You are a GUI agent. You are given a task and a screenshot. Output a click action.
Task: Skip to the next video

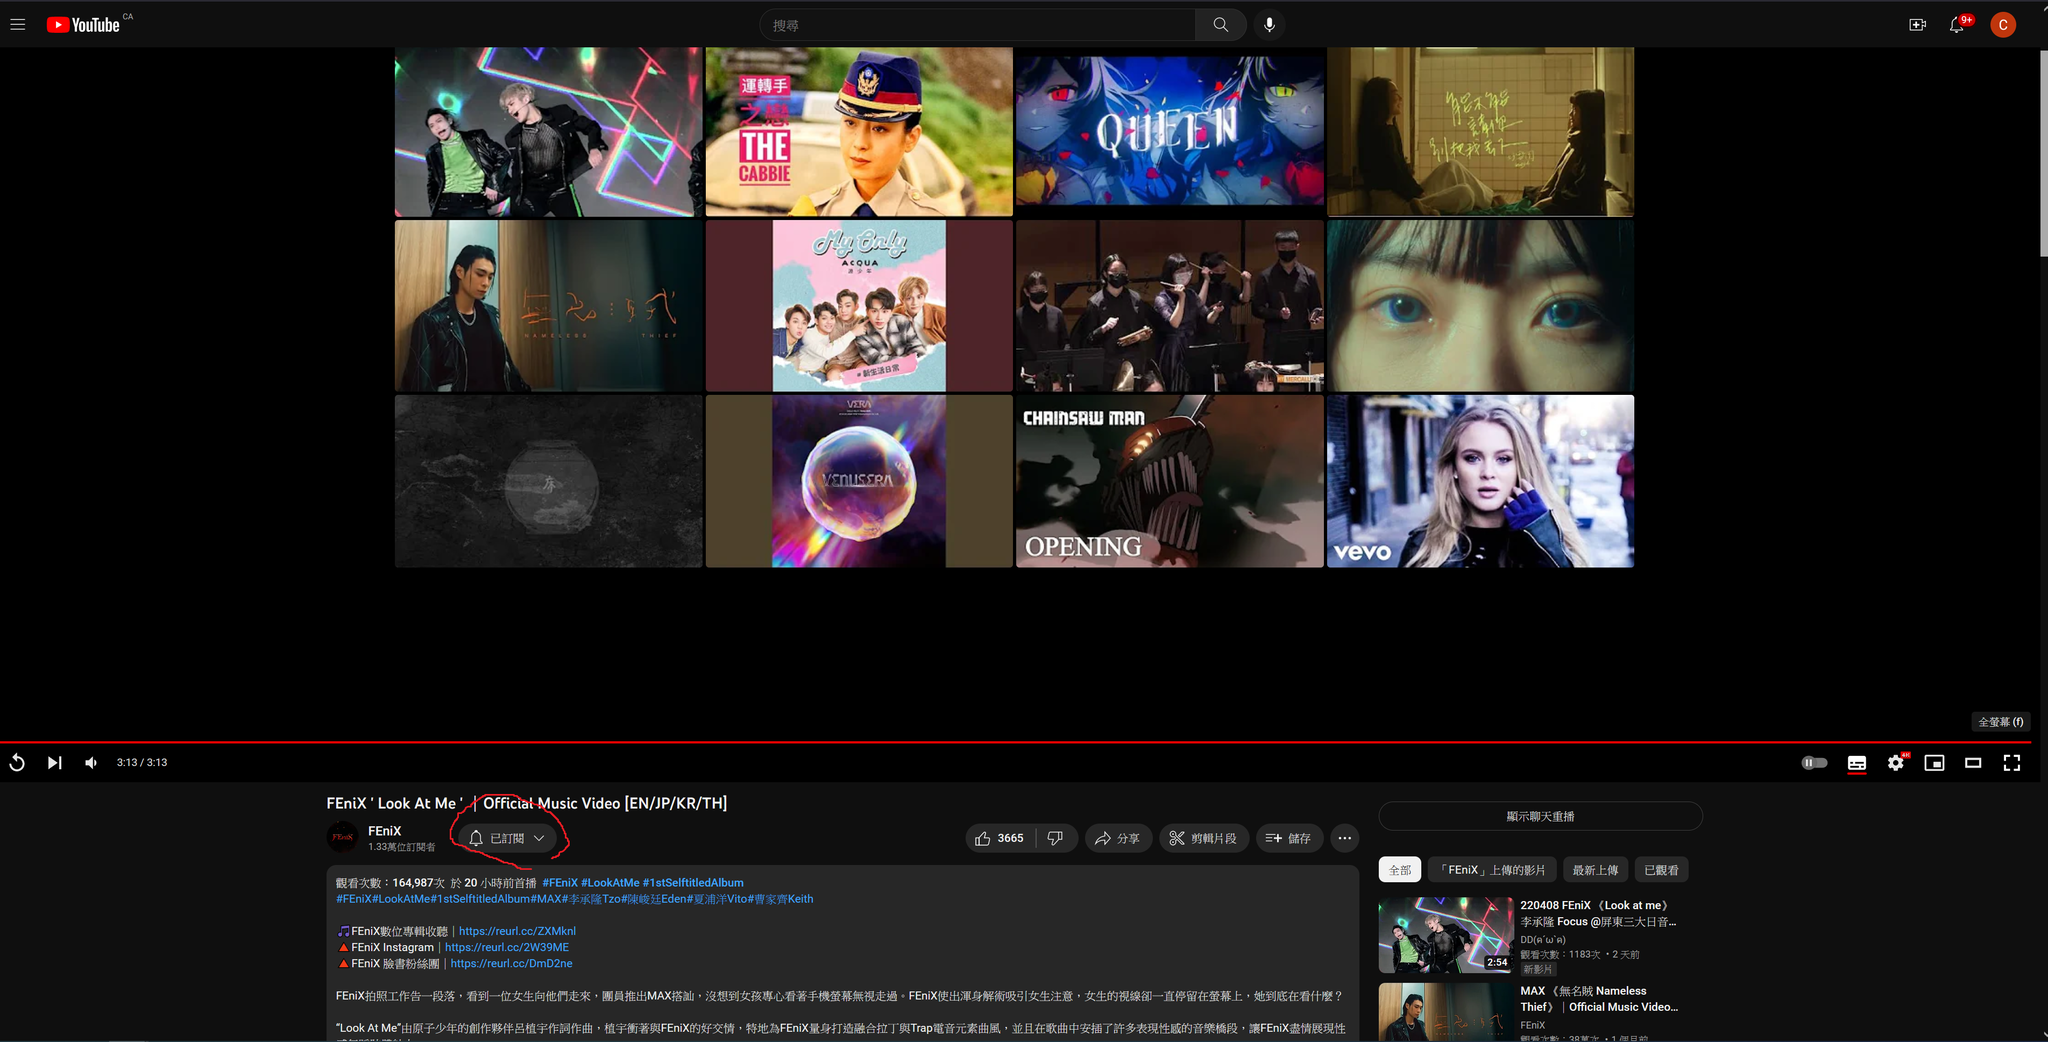54,763
